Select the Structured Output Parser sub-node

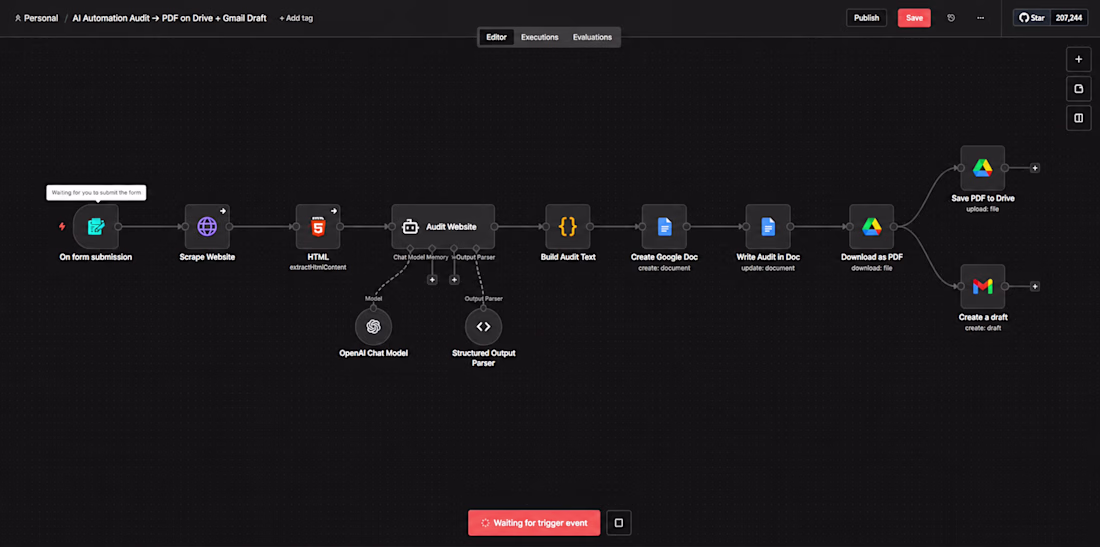(x=483, y=326)
